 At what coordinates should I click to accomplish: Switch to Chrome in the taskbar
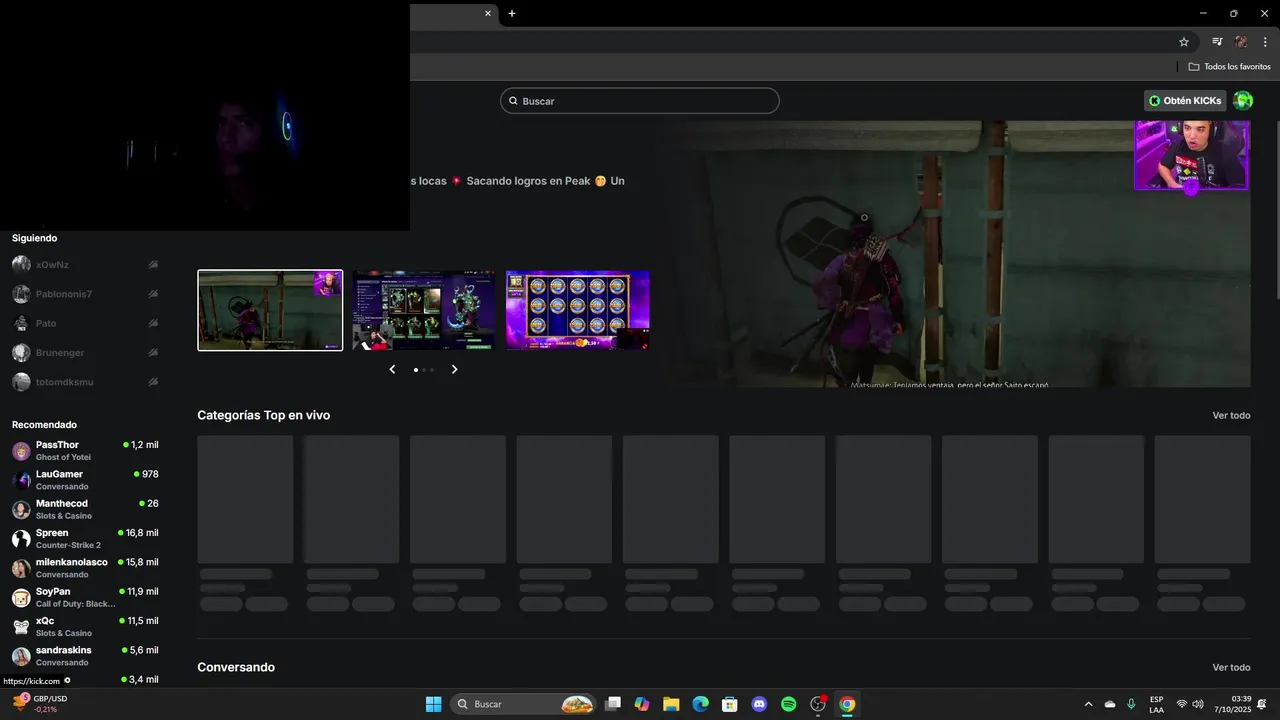pos(847,704)
